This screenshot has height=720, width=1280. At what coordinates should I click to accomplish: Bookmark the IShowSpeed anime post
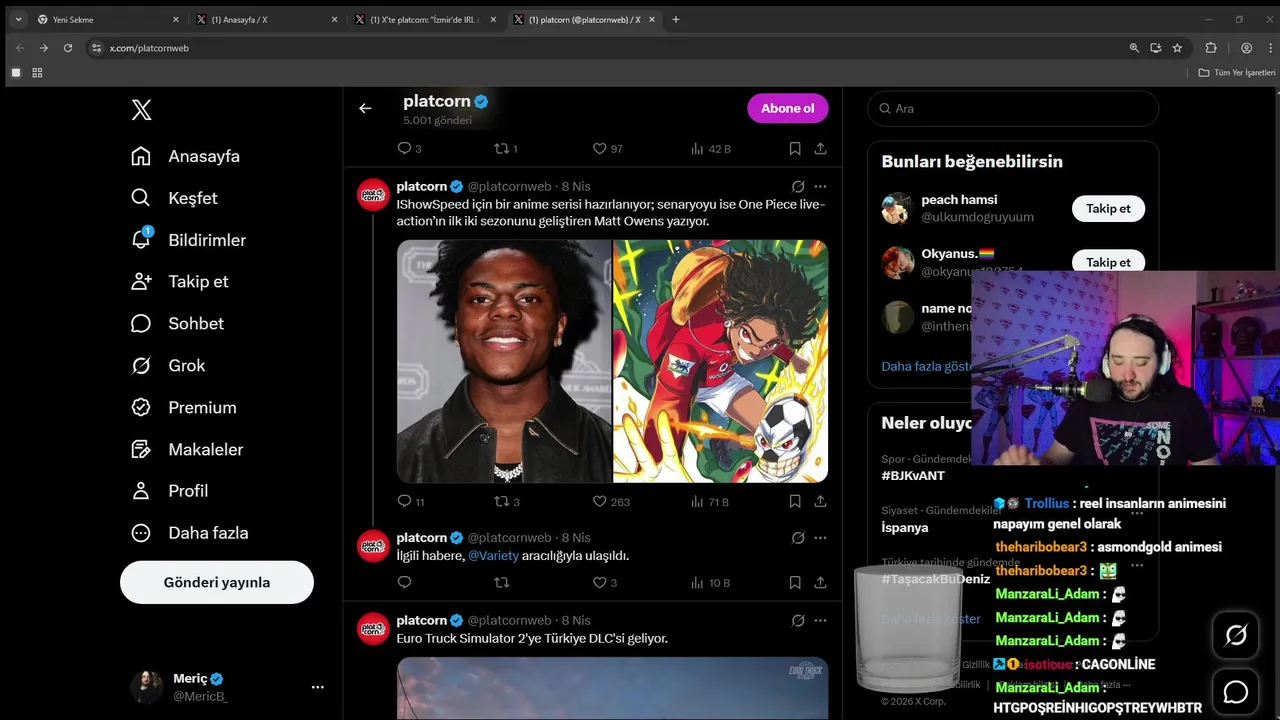(795, 501)
